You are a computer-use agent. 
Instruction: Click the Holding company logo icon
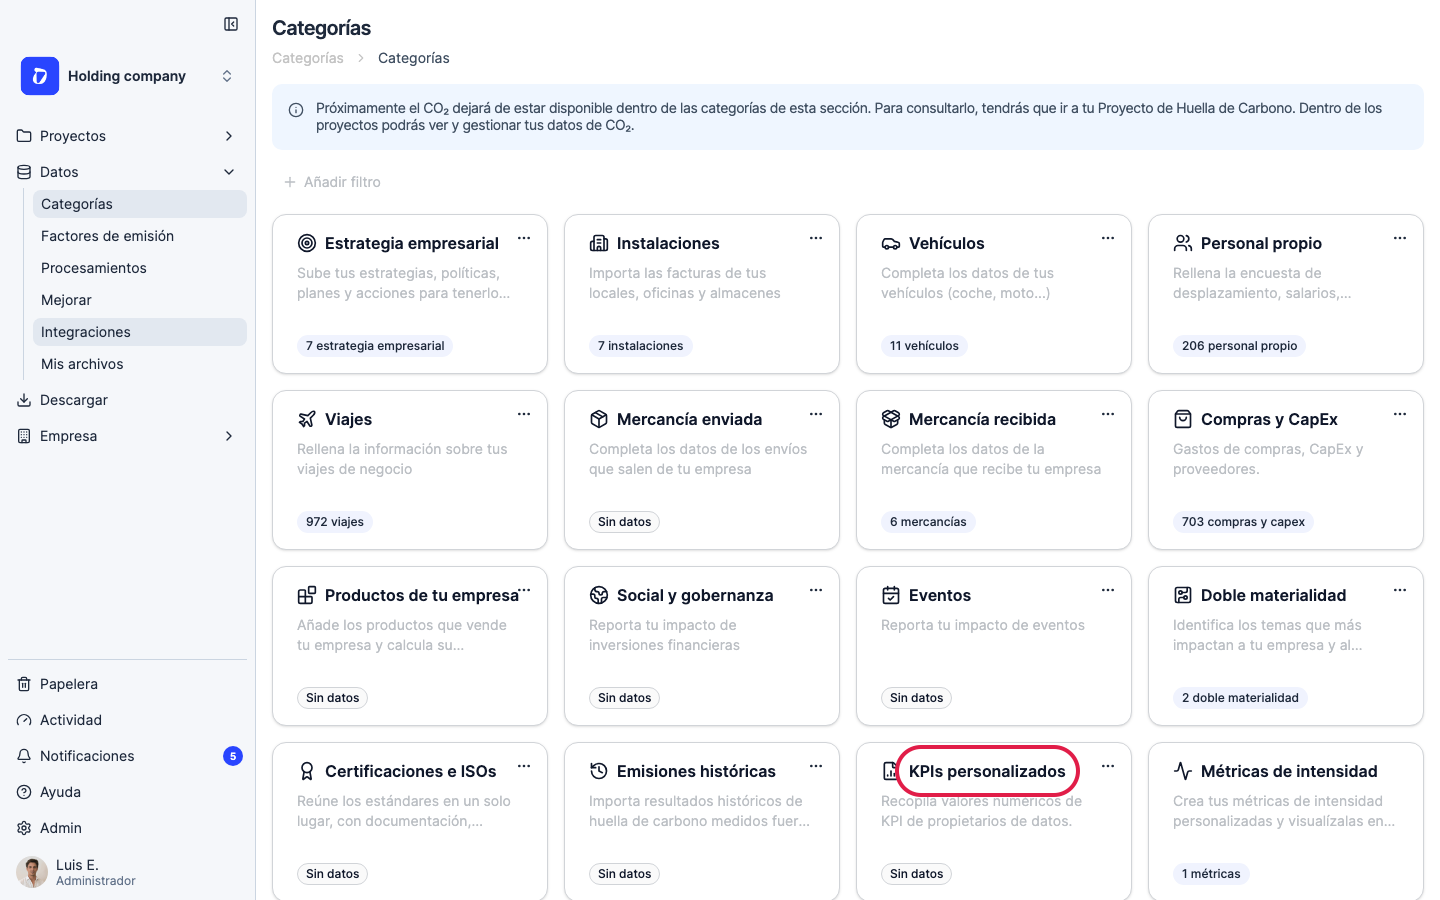[x=40, y=76]
